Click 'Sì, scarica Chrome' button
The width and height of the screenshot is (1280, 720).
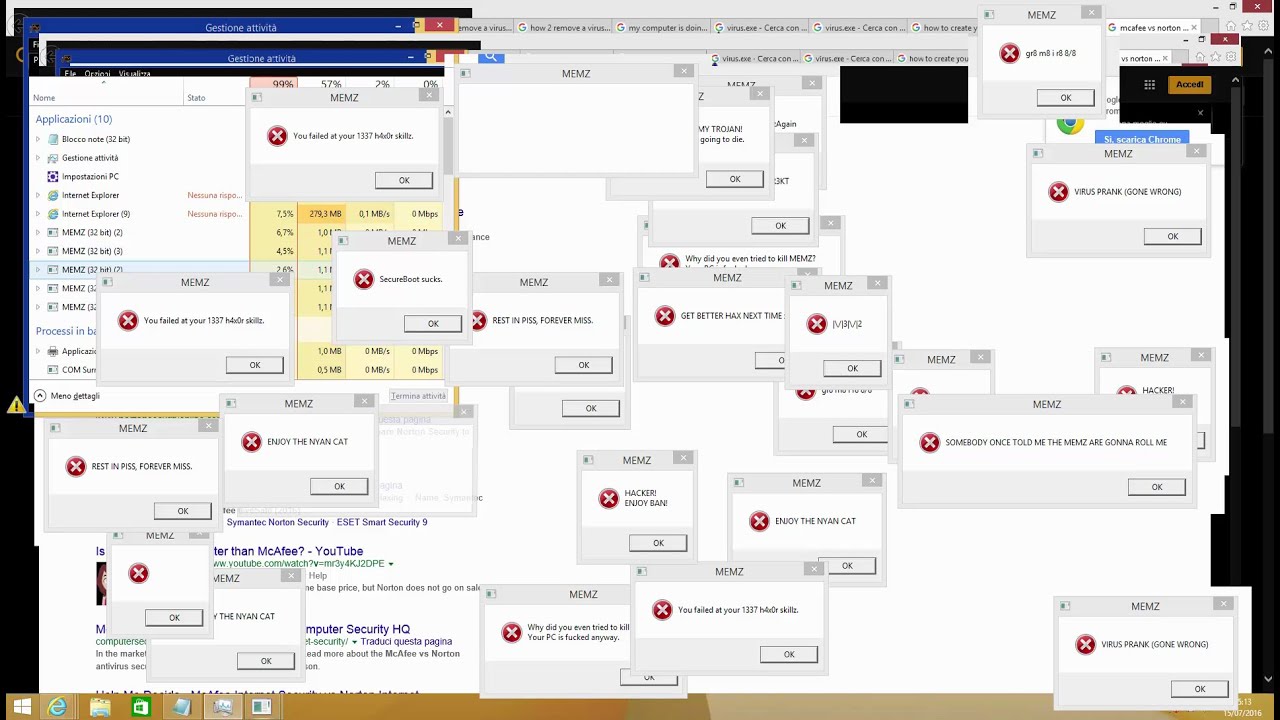pyautogui.click(x=1142, y=139)
